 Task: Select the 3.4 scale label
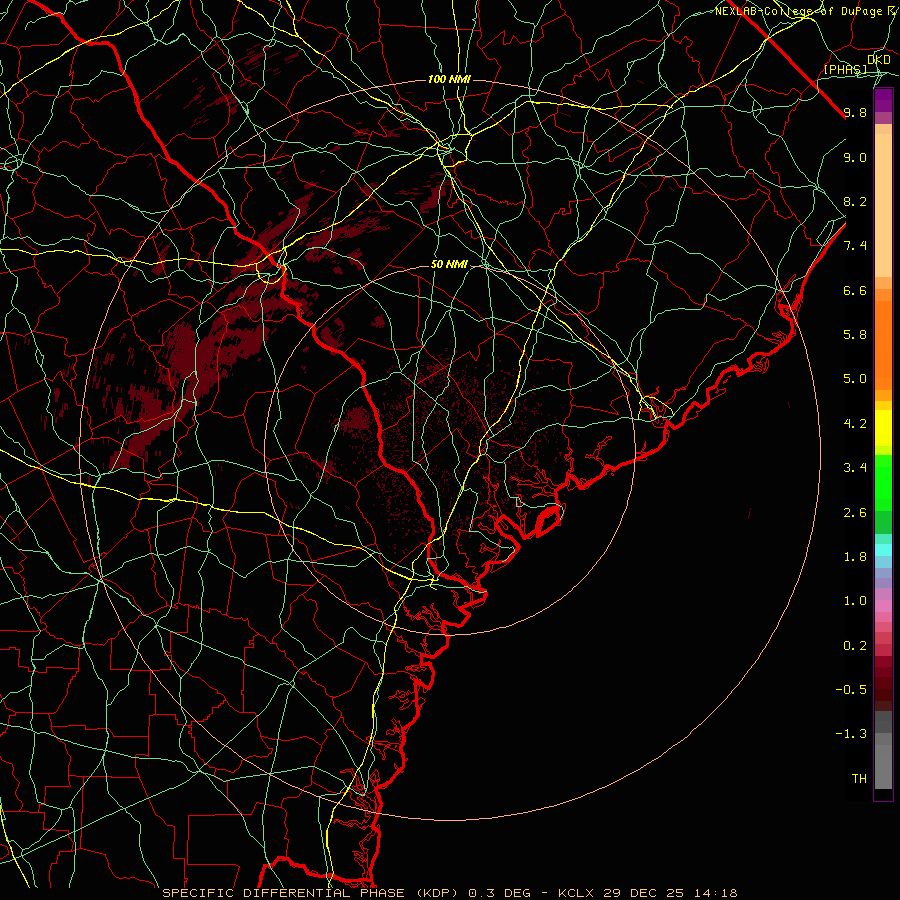pyautogui.click(x=855, y=468)
